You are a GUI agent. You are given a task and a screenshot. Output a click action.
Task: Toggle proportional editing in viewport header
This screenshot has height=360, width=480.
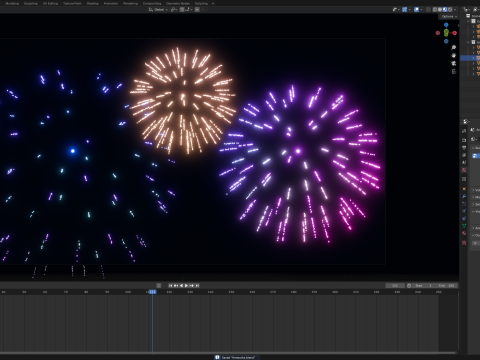pyautogui.click(x=197, y=10)
